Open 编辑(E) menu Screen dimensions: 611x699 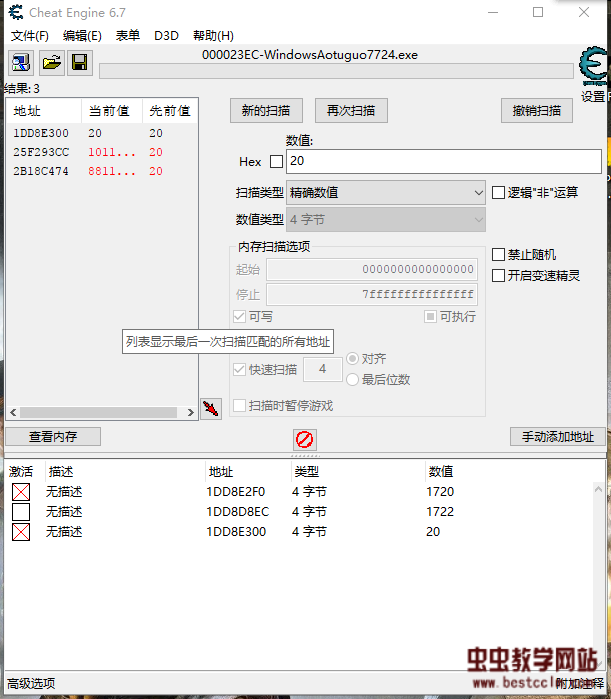coord(82,36)
